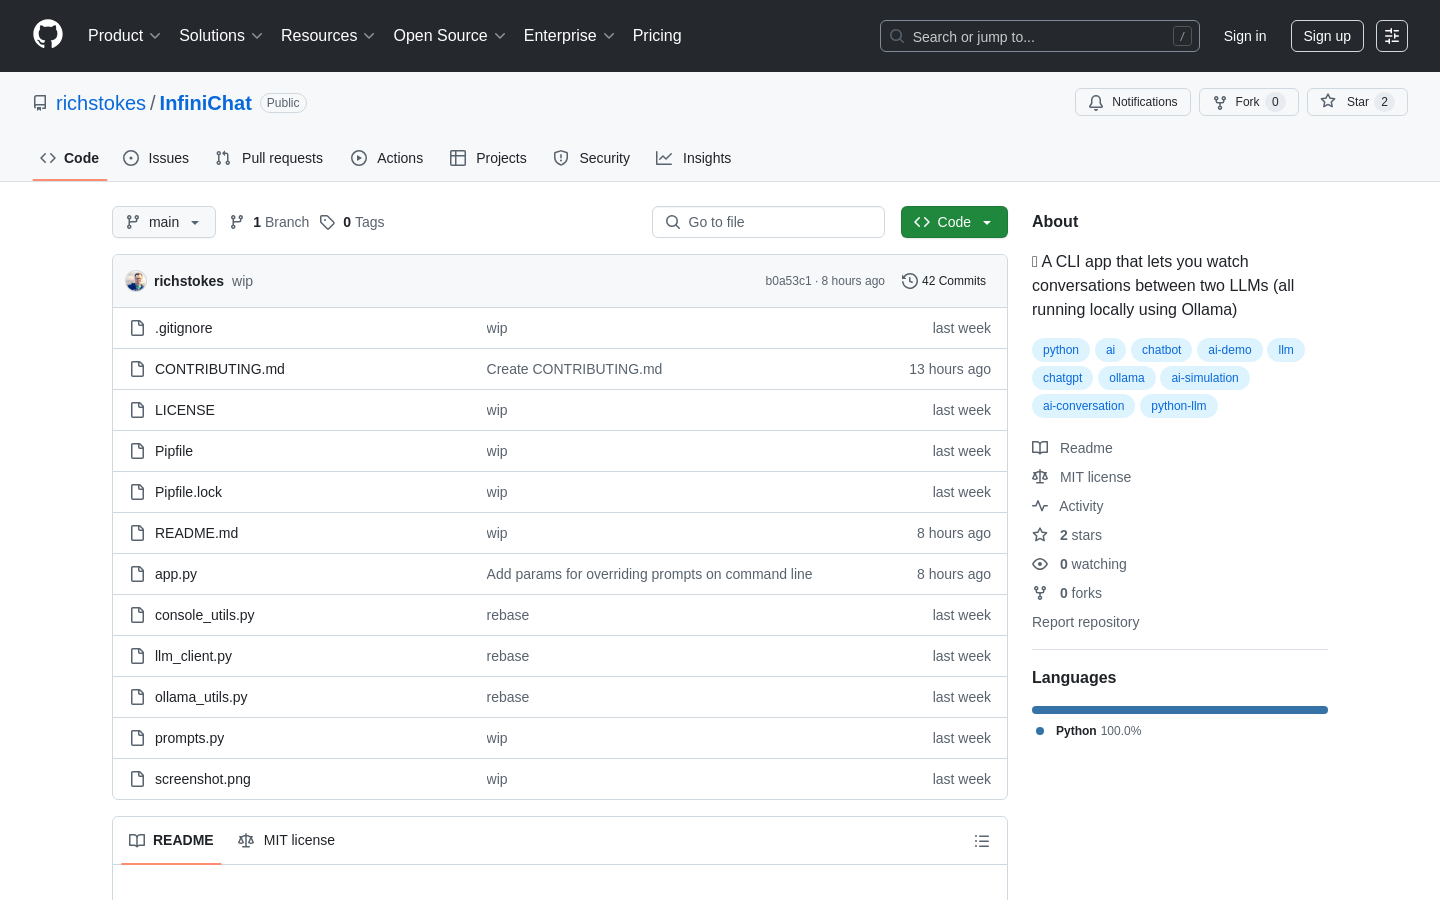
Task: Switch to the Actions tab
Action: tap(387, 158)
